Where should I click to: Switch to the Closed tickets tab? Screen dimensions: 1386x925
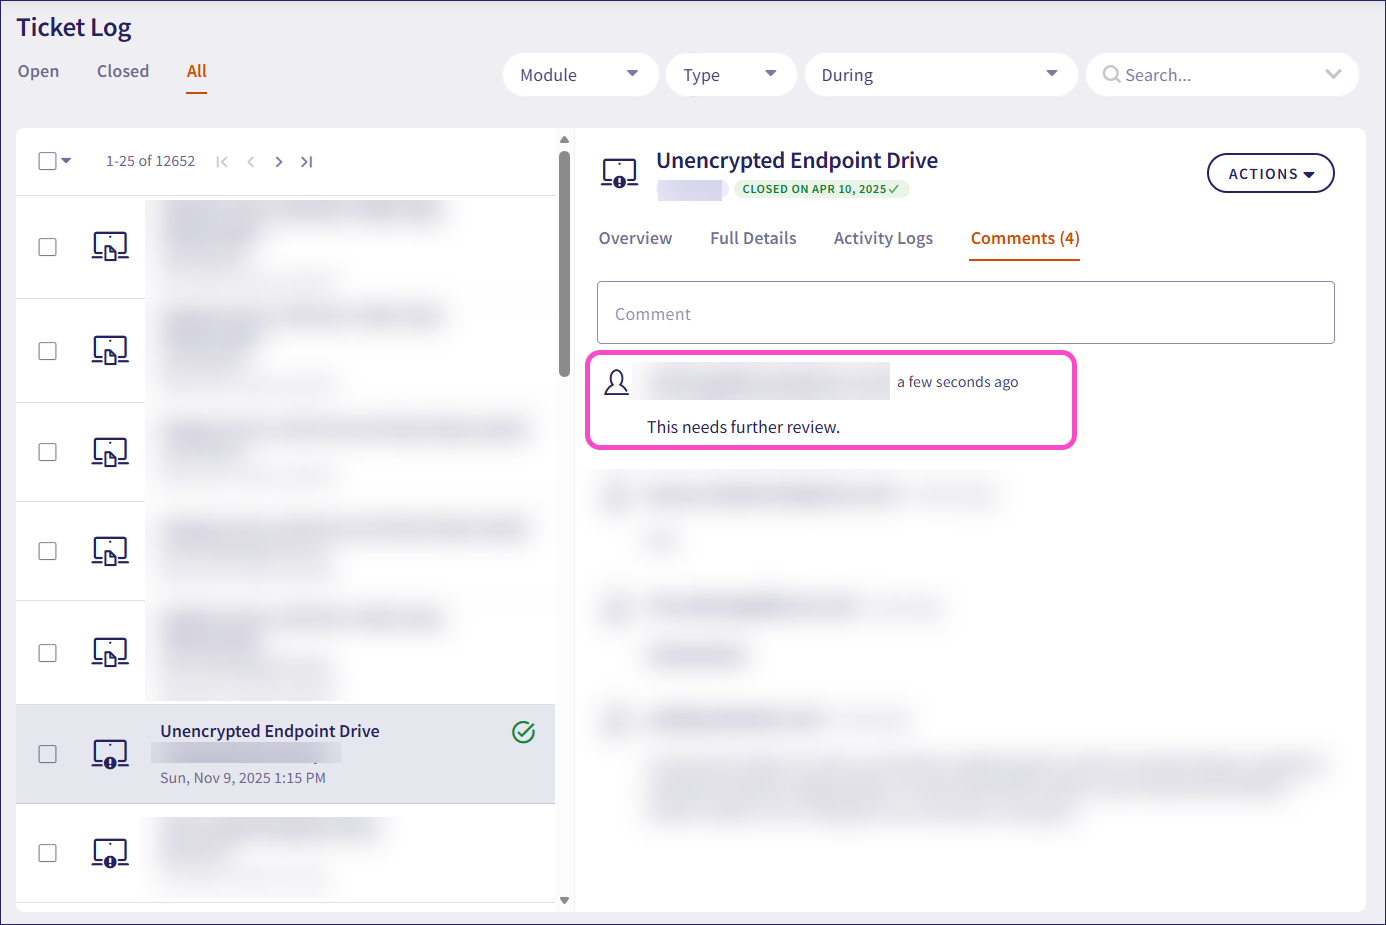[123, 71]
